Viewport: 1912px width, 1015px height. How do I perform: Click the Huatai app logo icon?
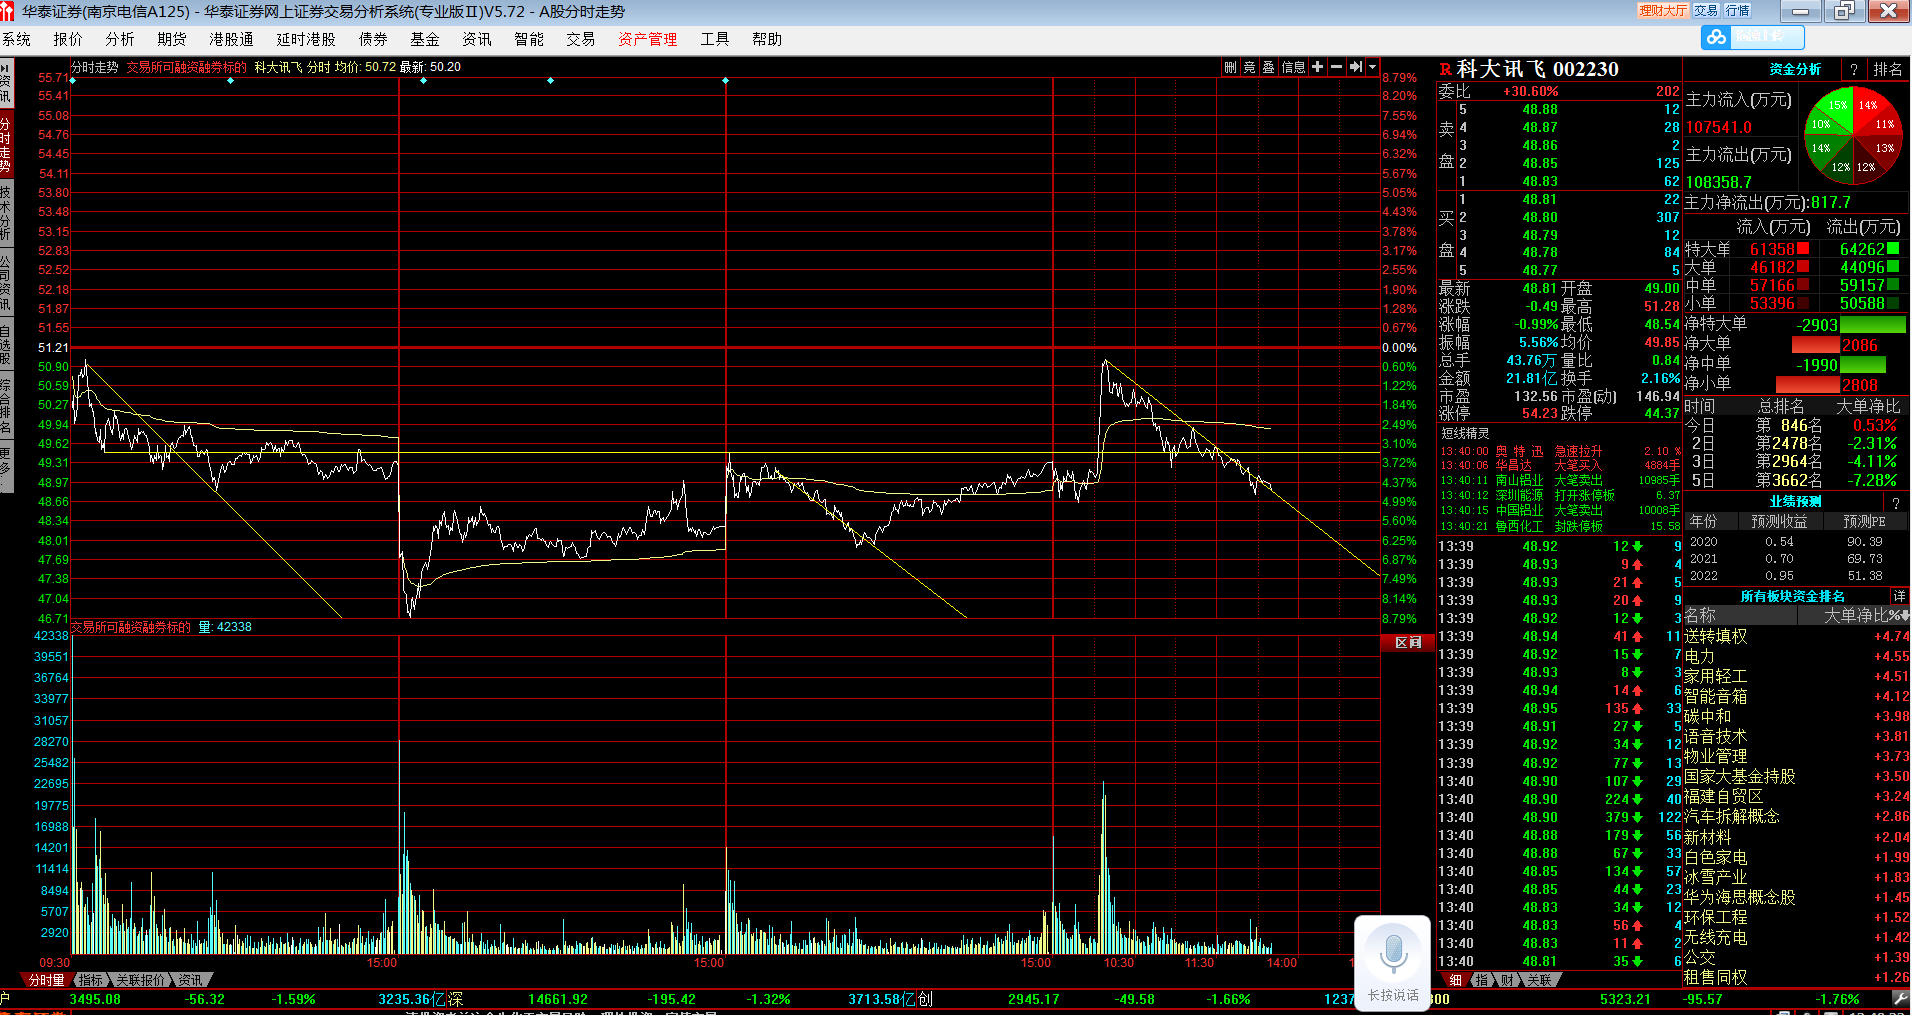click(x=9, y=11)
